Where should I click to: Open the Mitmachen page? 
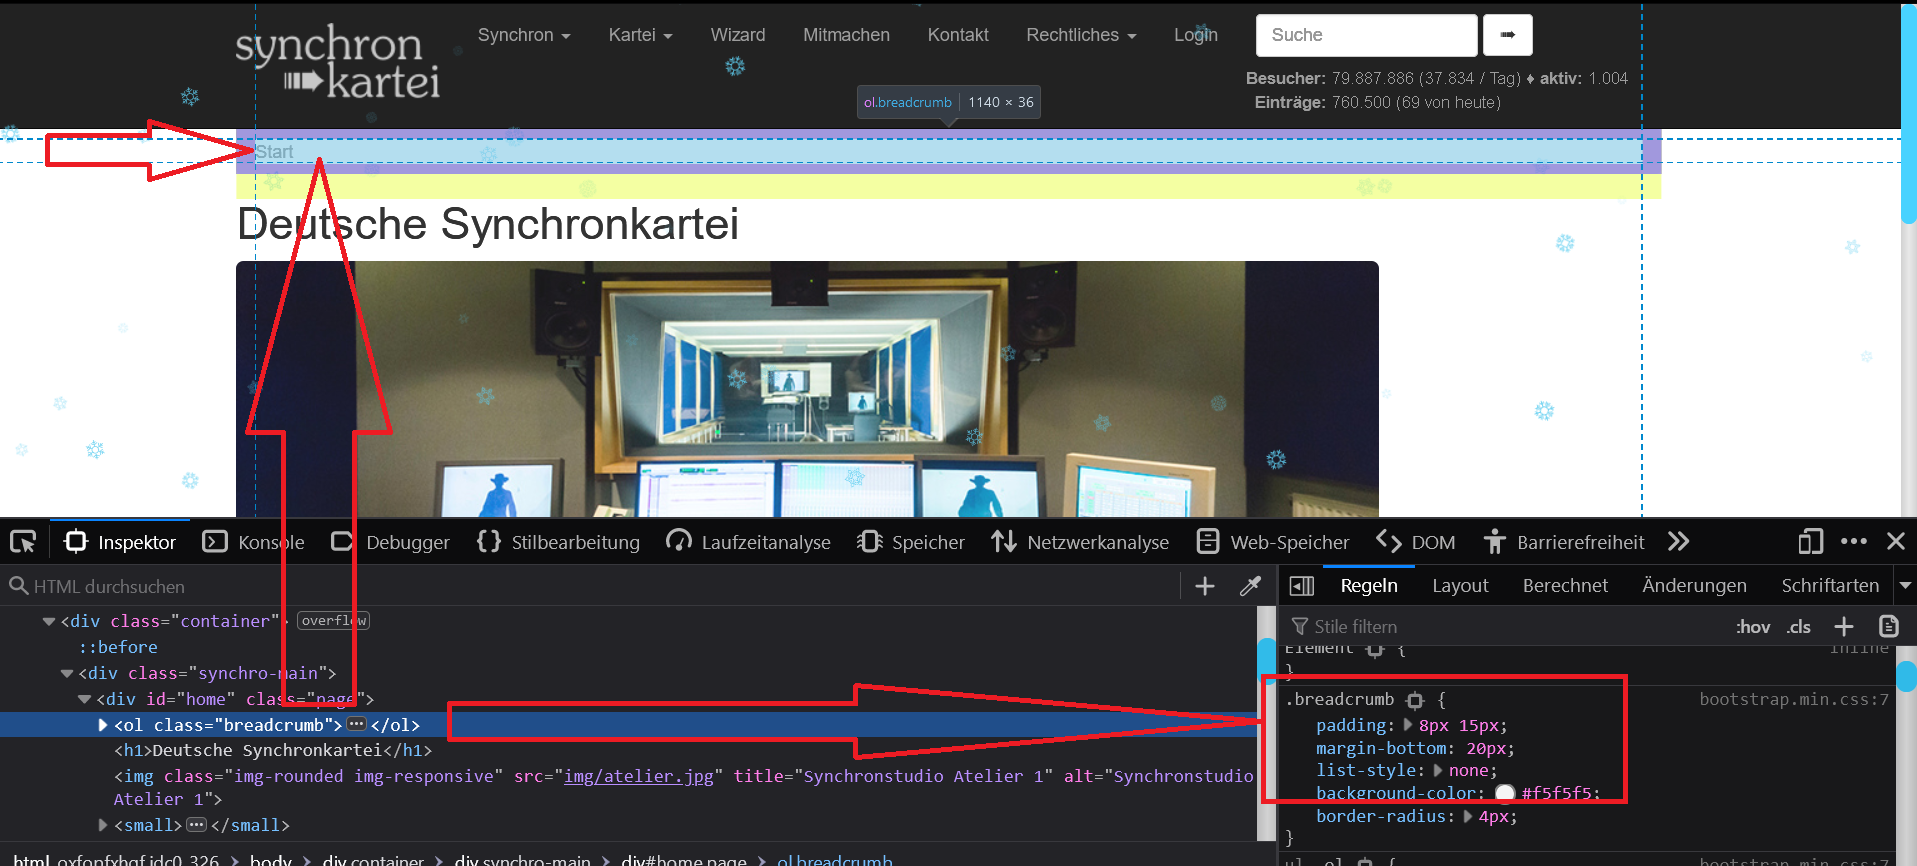point(846,35)
